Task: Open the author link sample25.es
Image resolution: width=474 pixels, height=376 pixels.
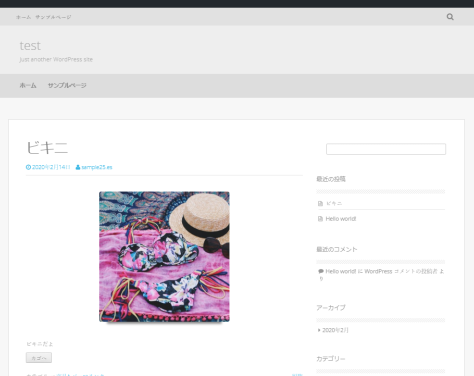Action: click(97, 167)
